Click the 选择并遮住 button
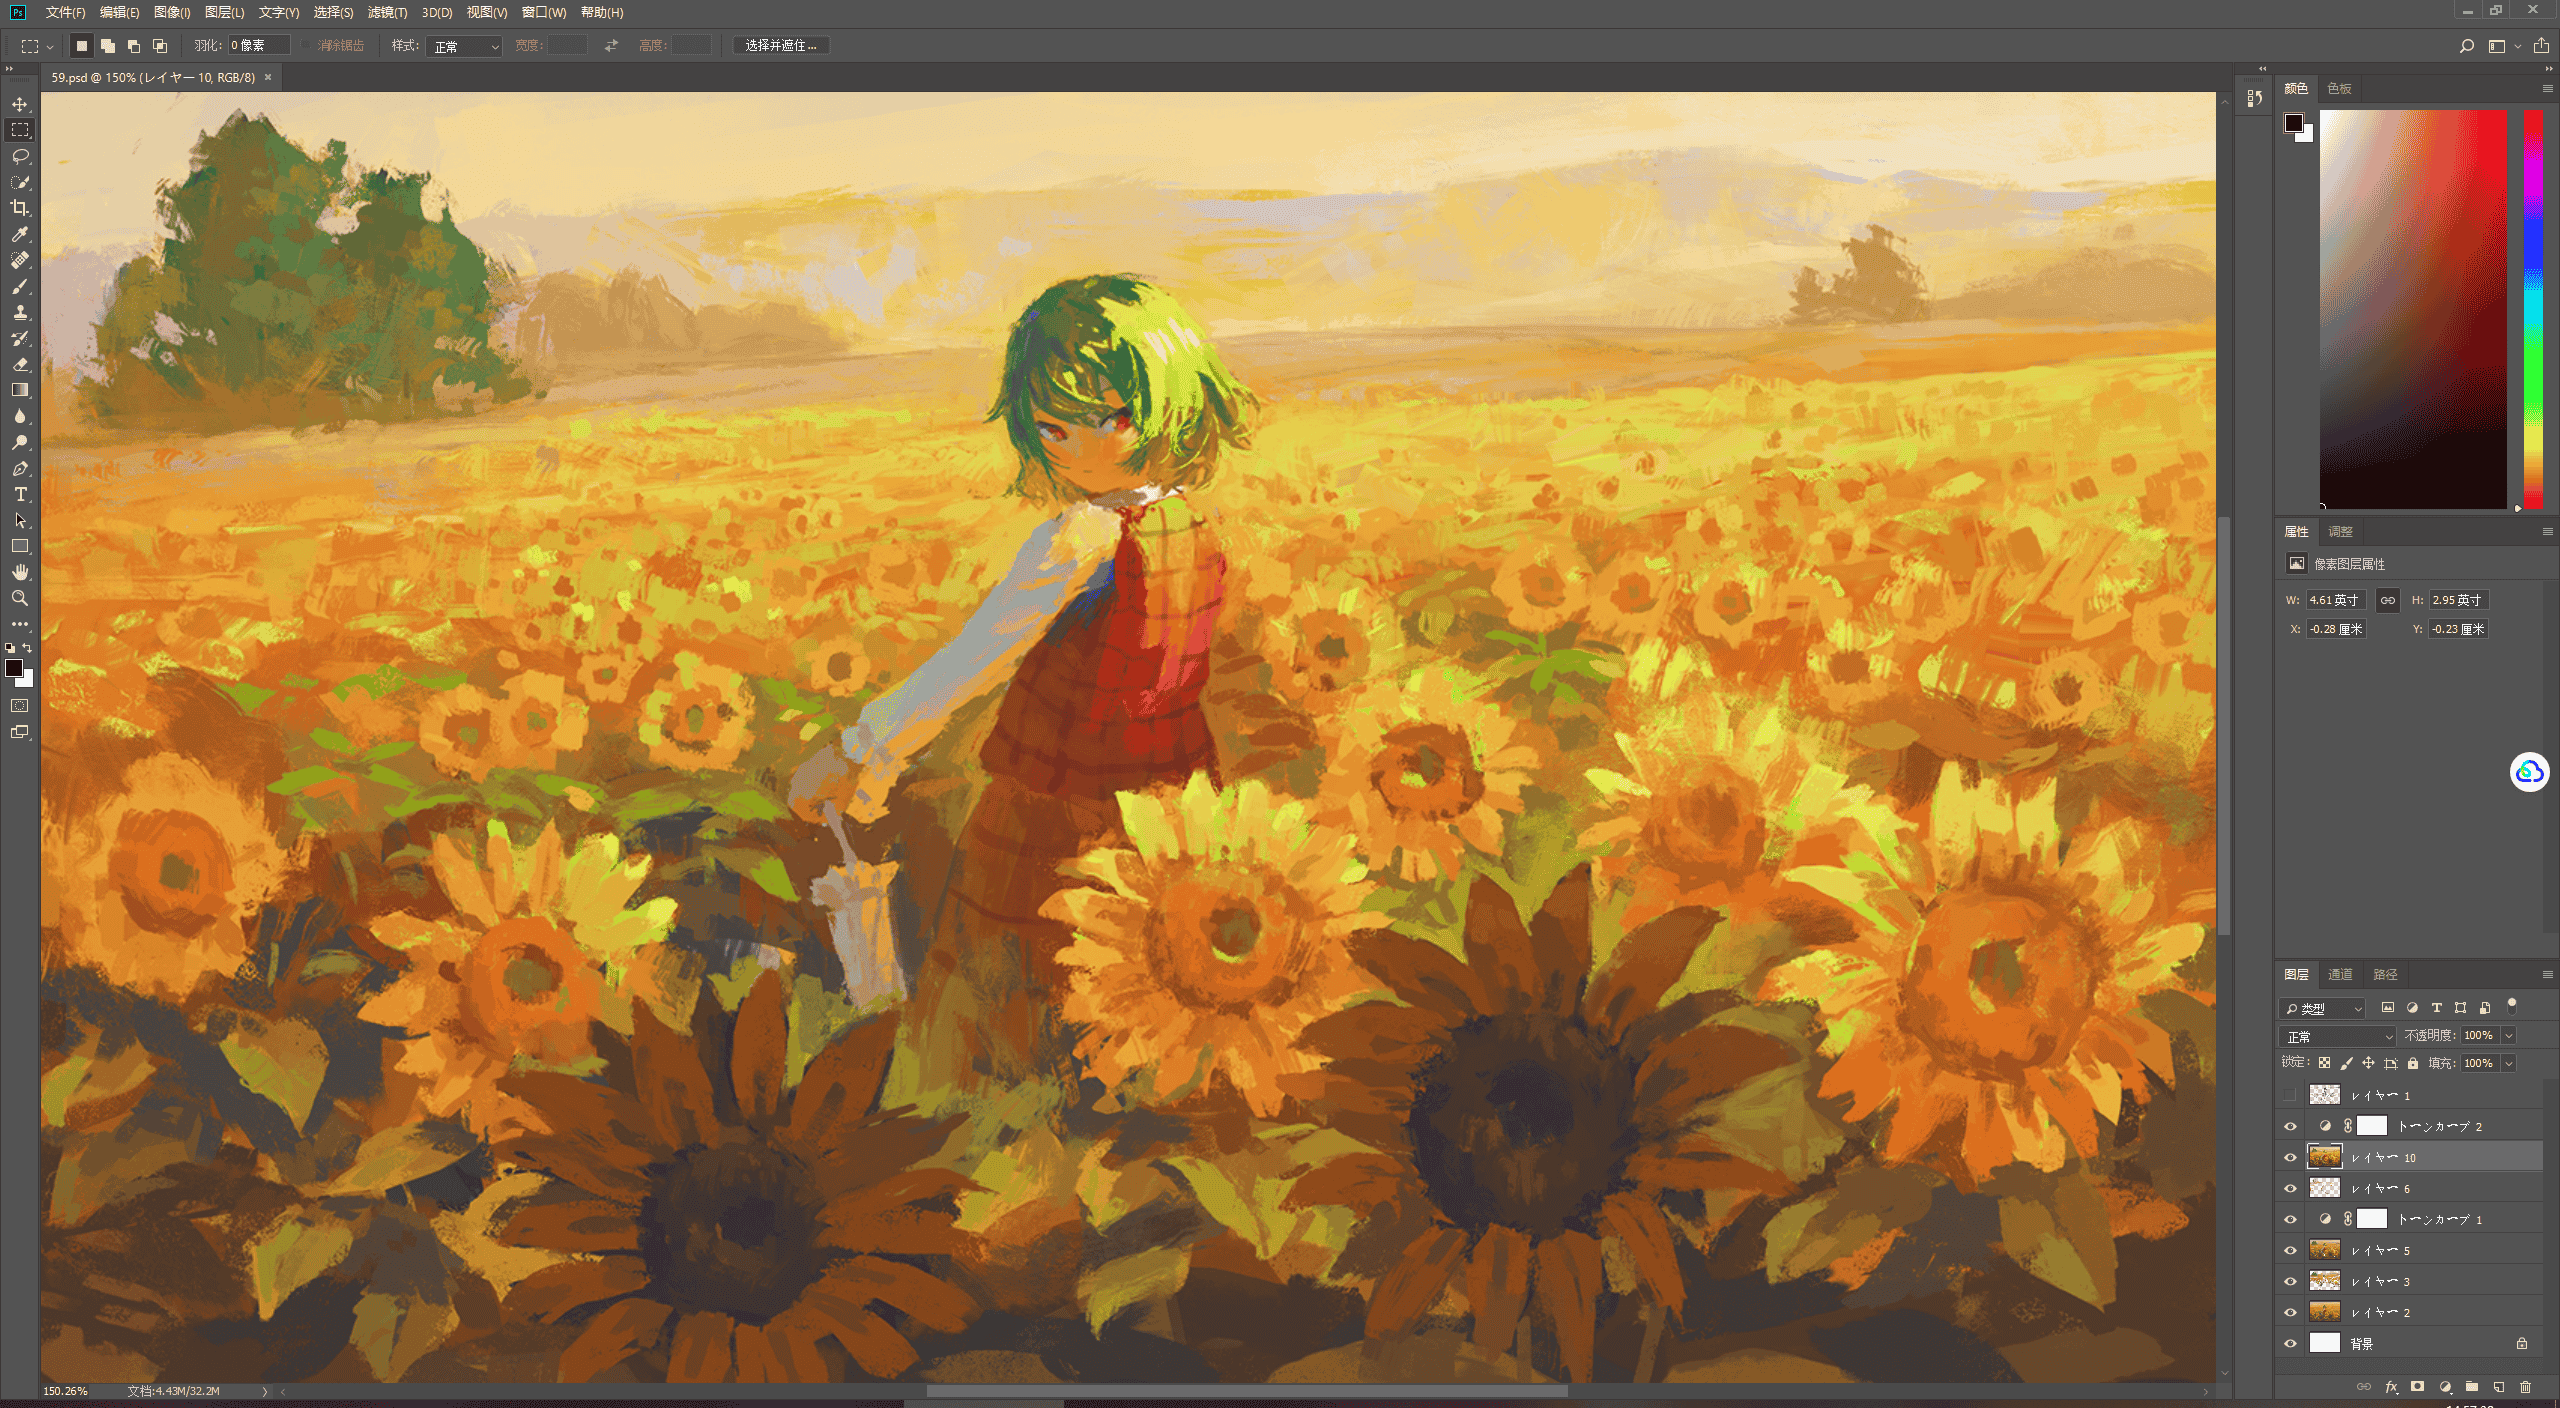2560x1408 pixels. coord(781,45)
